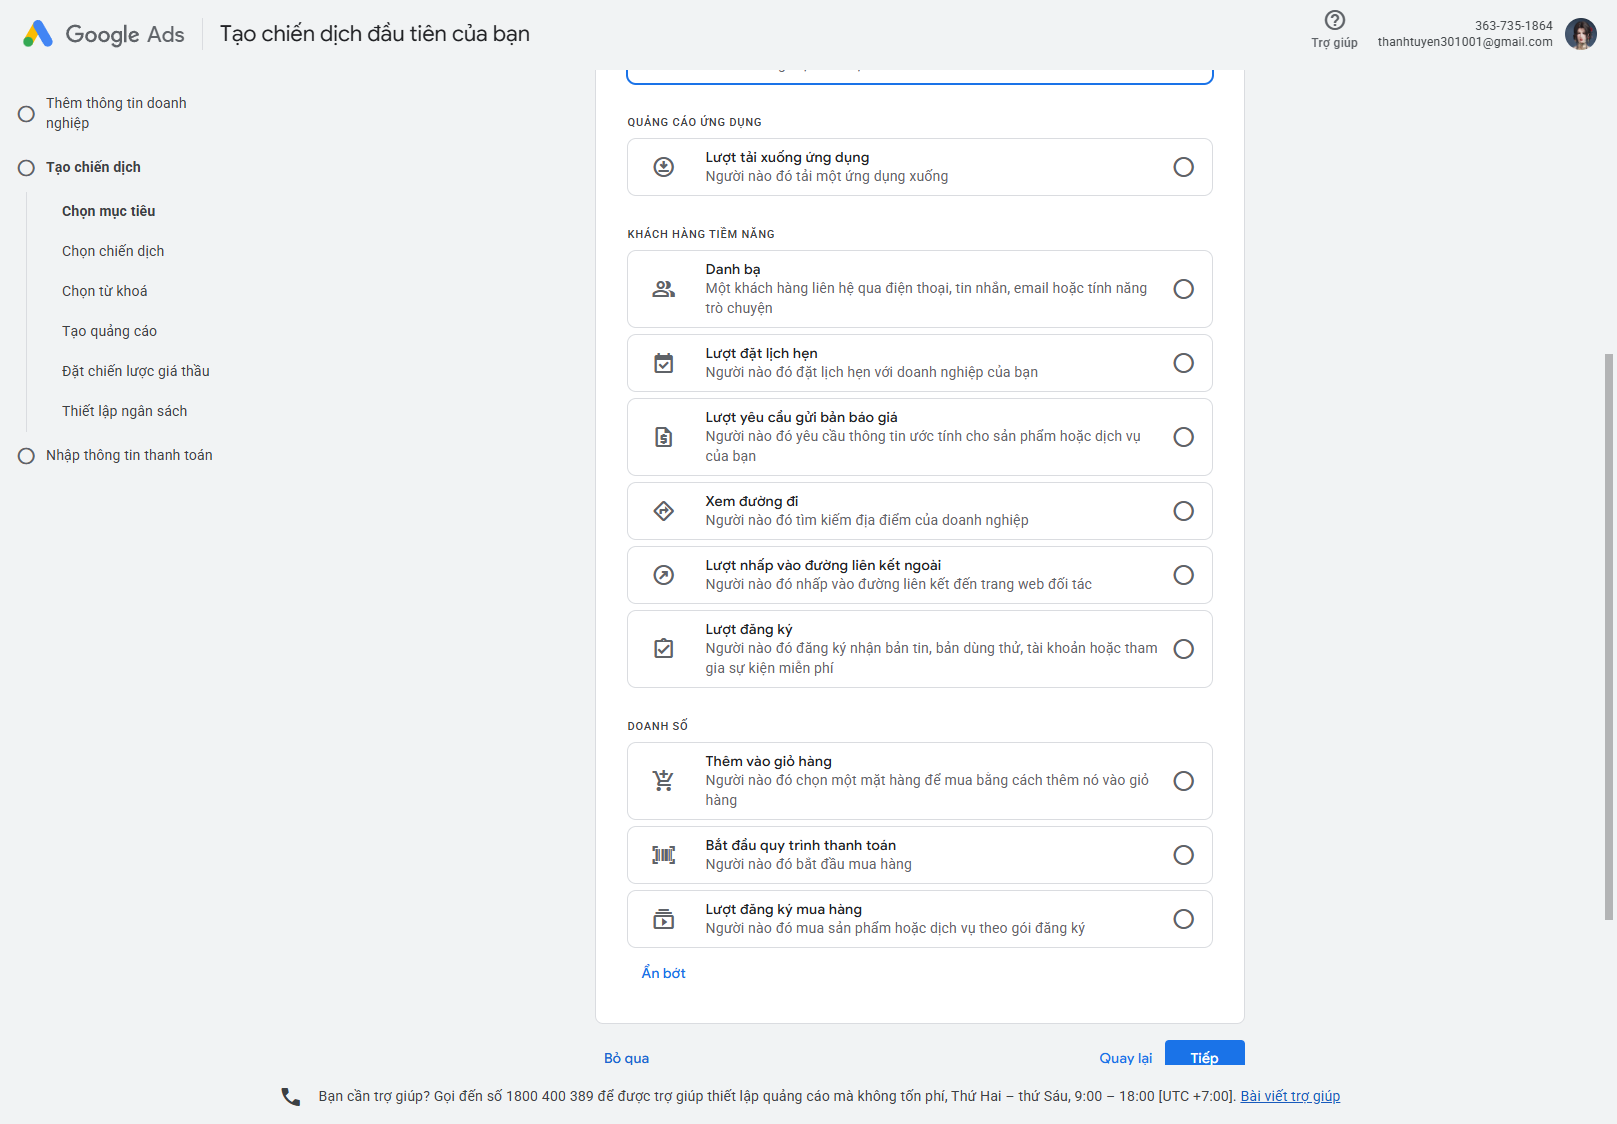This screenshot has width=1617, height=1124.
Task: Click the Bỏ qua link
Action: coord(626,1058)
